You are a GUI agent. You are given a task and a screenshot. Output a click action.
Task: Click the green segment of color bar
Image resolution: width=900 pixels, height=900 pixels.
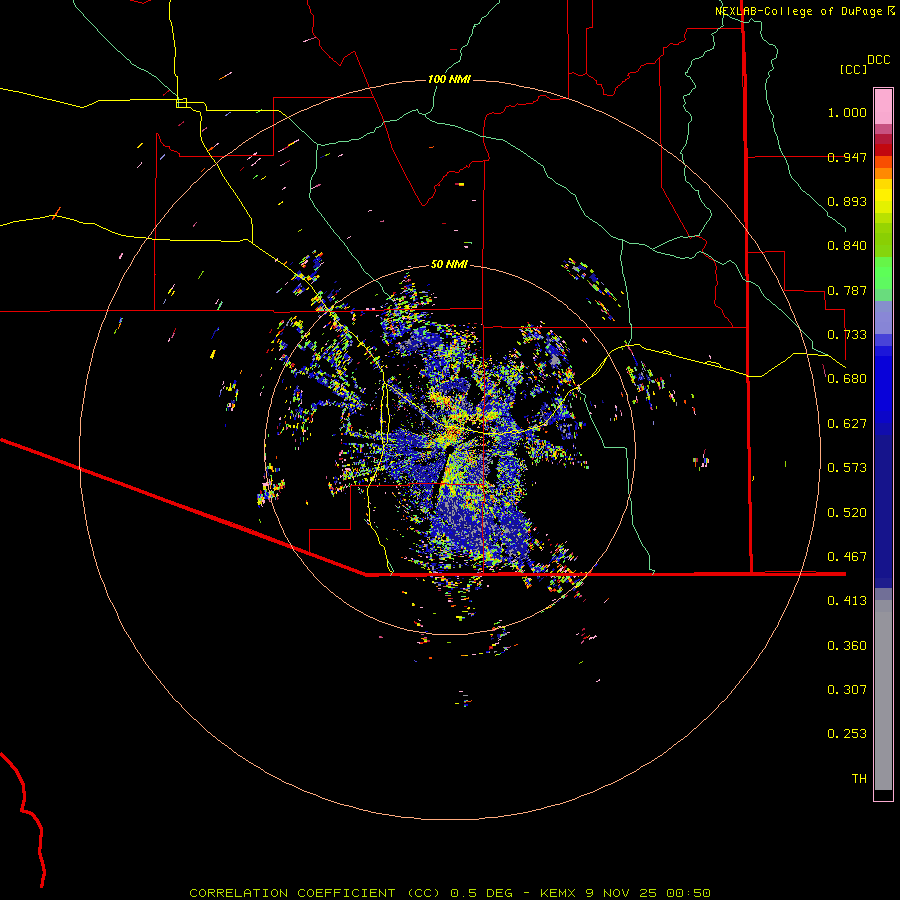[x=883, y=272]
